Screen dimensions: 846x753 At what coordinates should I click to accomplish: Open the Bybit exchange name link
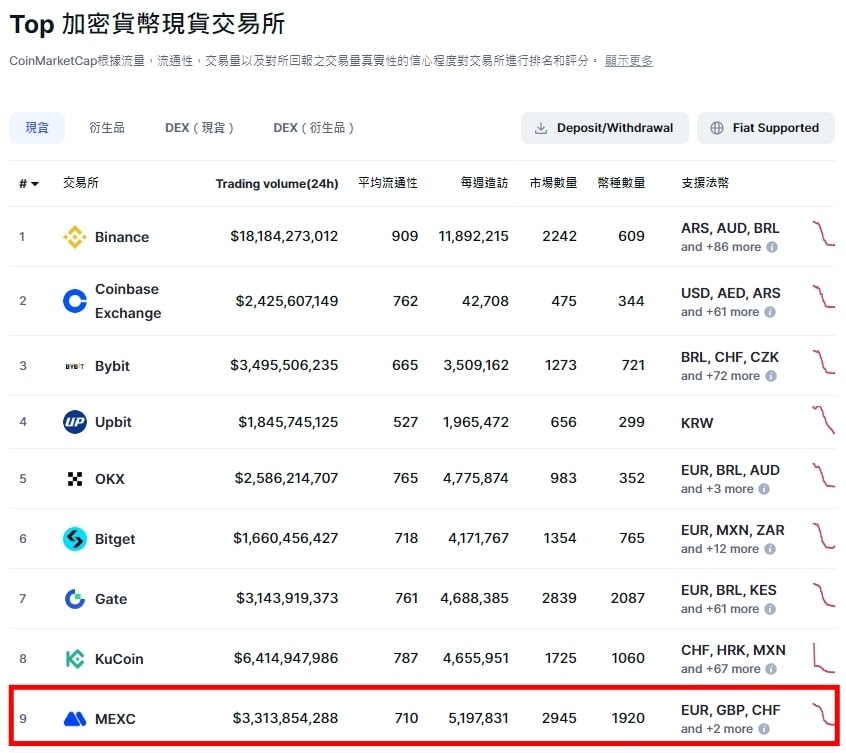[112, 366]
